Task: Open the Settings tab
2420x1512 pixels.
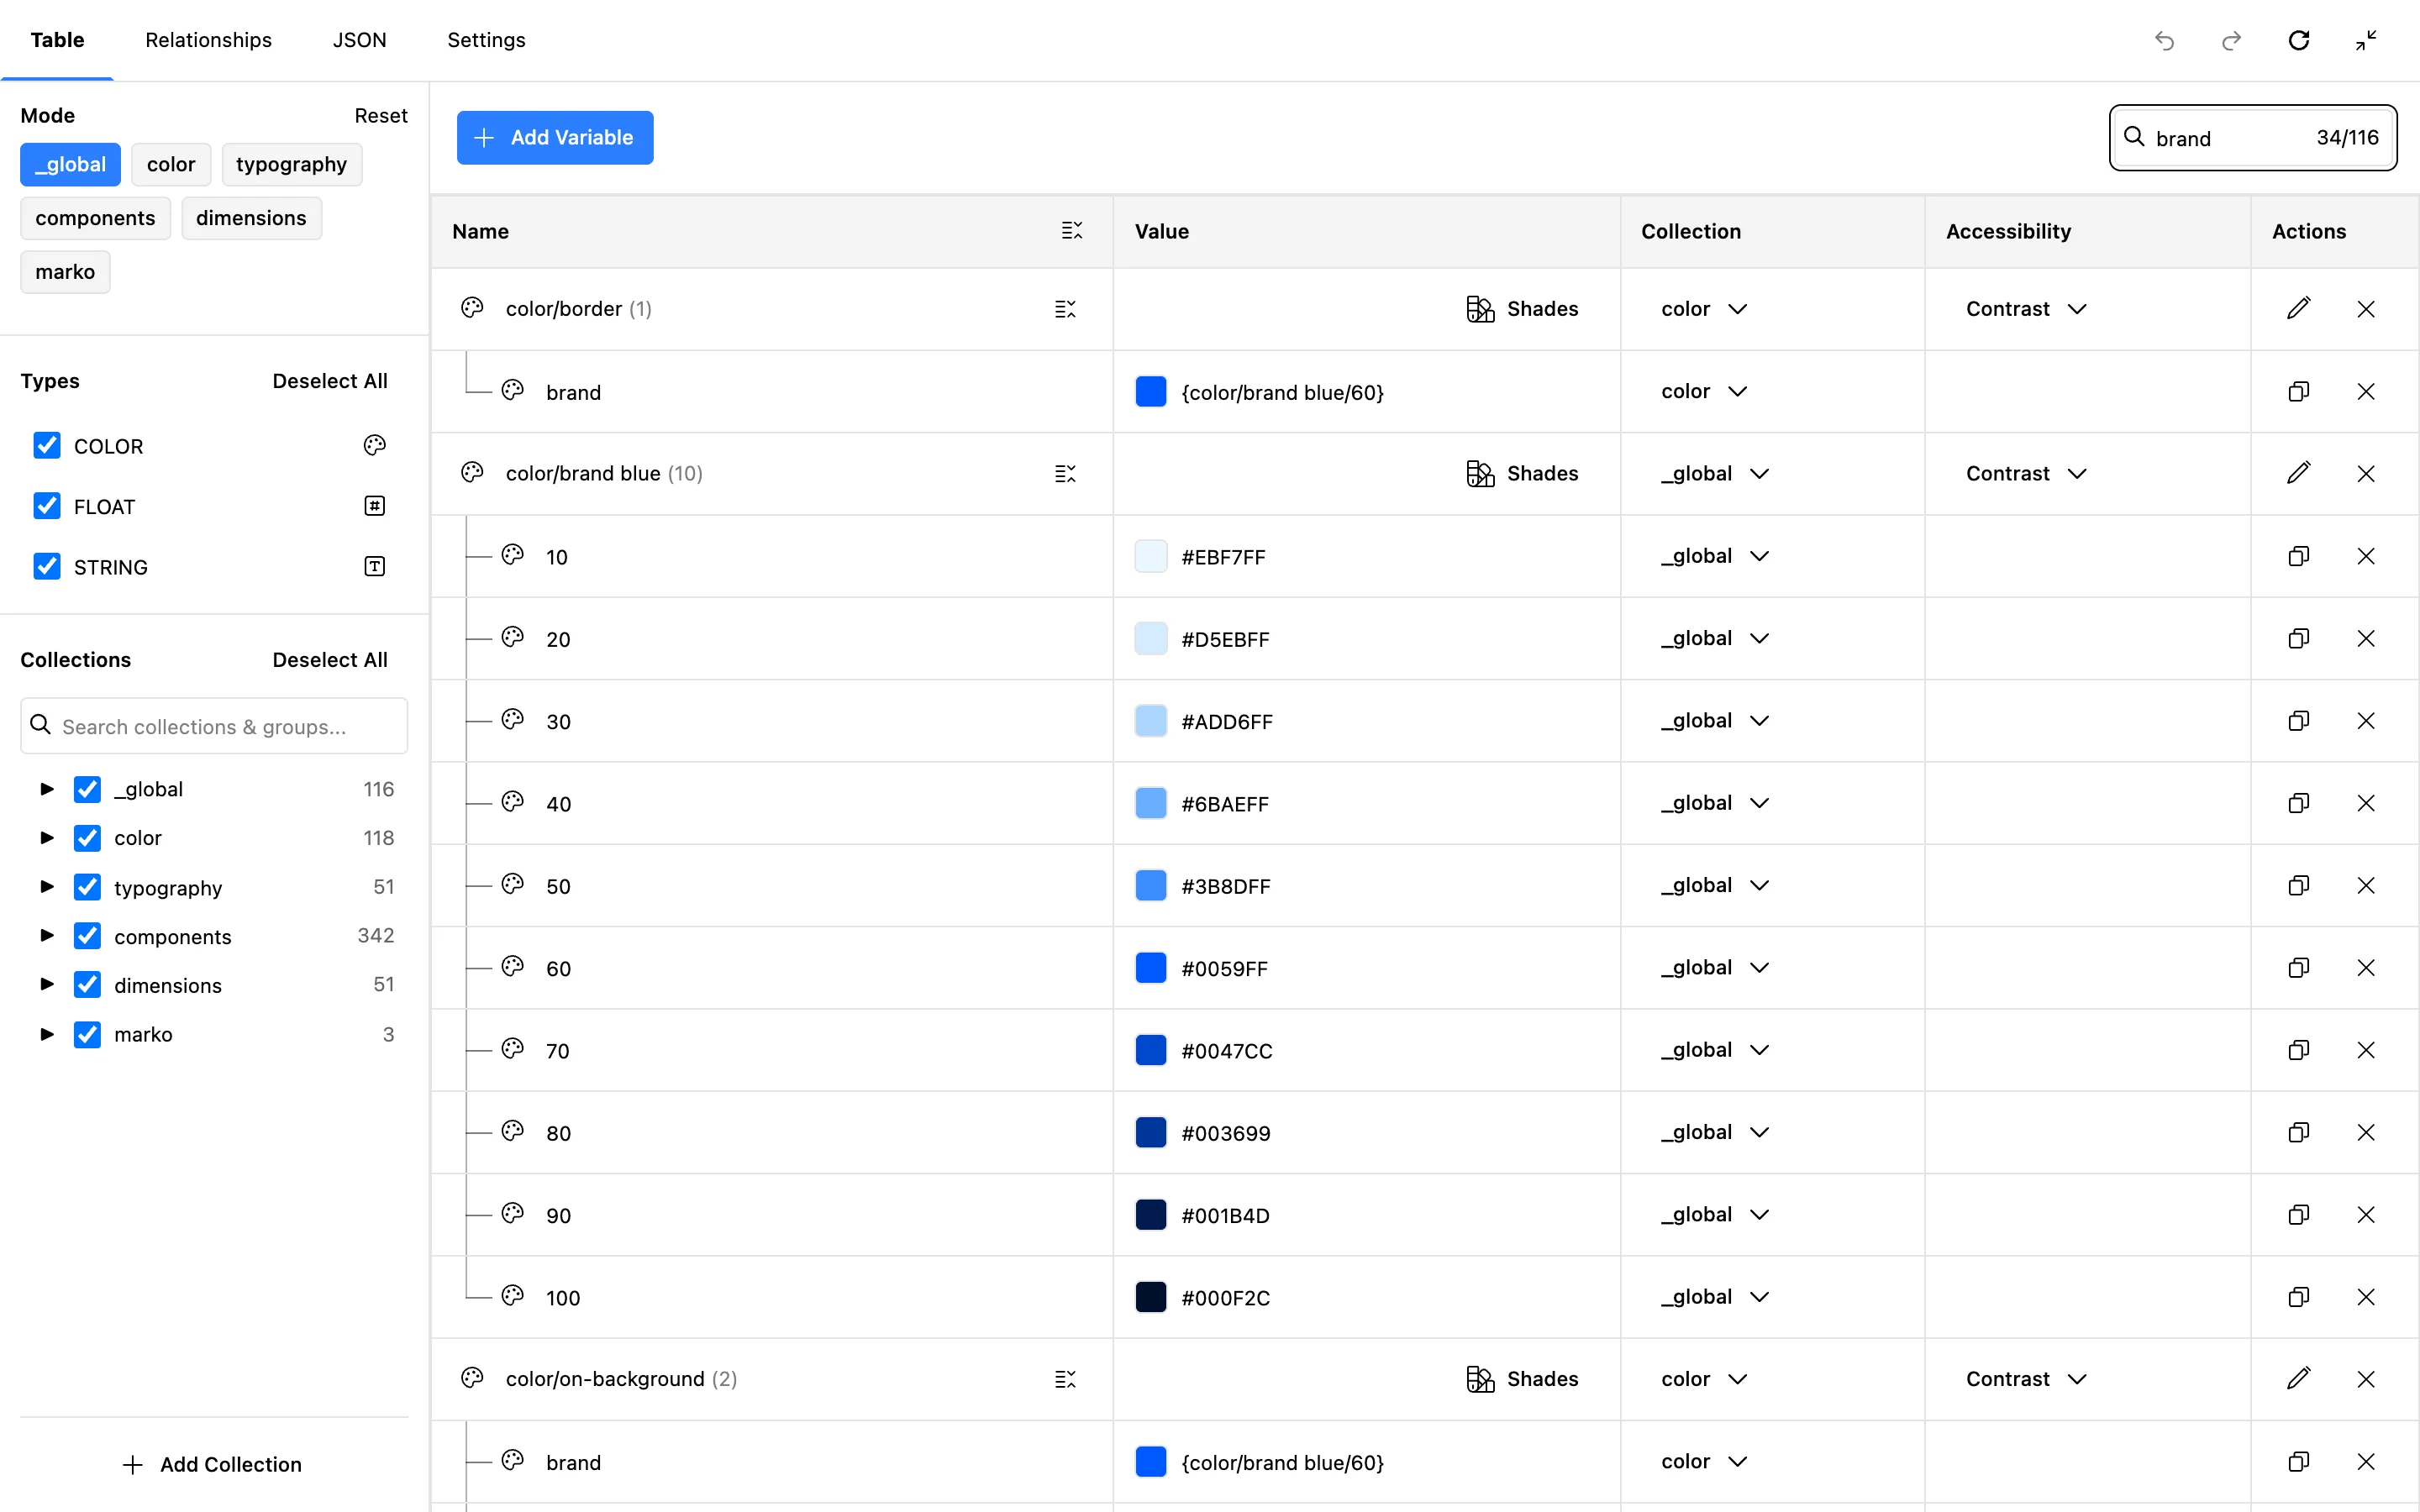Action: click(486, 40)
